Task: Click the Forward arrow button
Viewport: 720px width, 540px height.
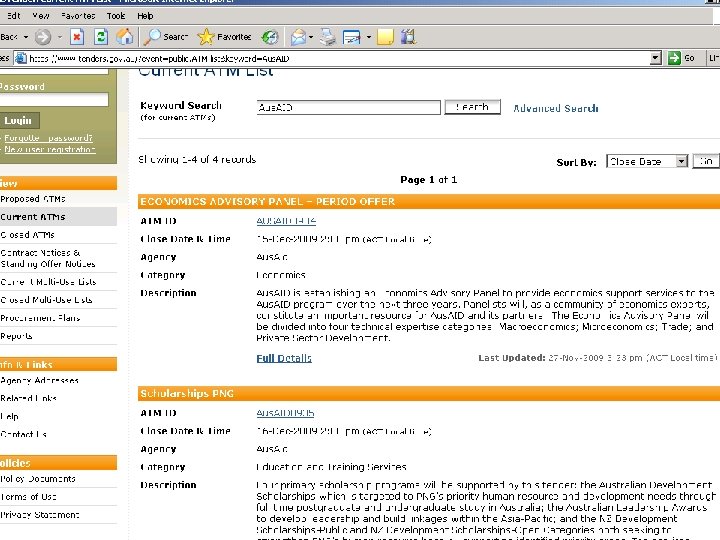Action: 43,37
